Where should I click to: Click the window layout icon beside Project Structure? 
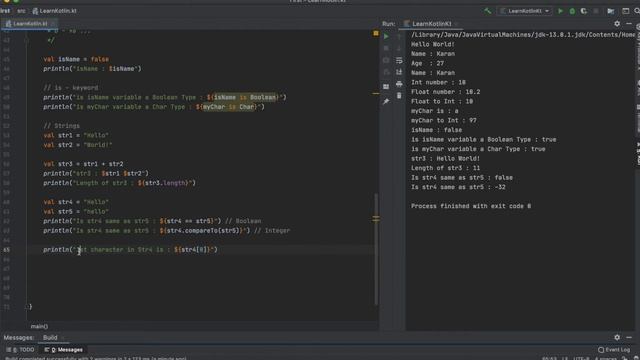tap(625, 11)
